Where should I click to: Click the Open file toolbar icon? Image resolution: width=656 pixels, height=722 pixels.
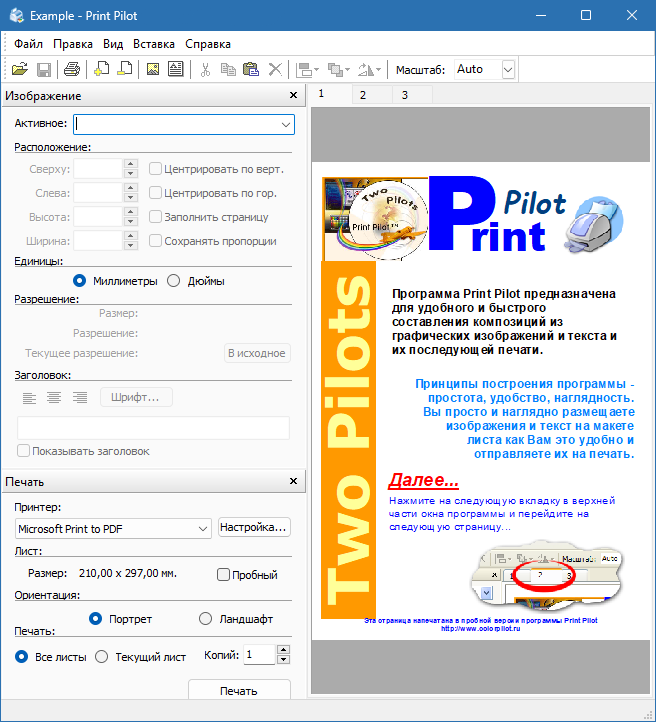pyautogui.click(x=19, y=70)
